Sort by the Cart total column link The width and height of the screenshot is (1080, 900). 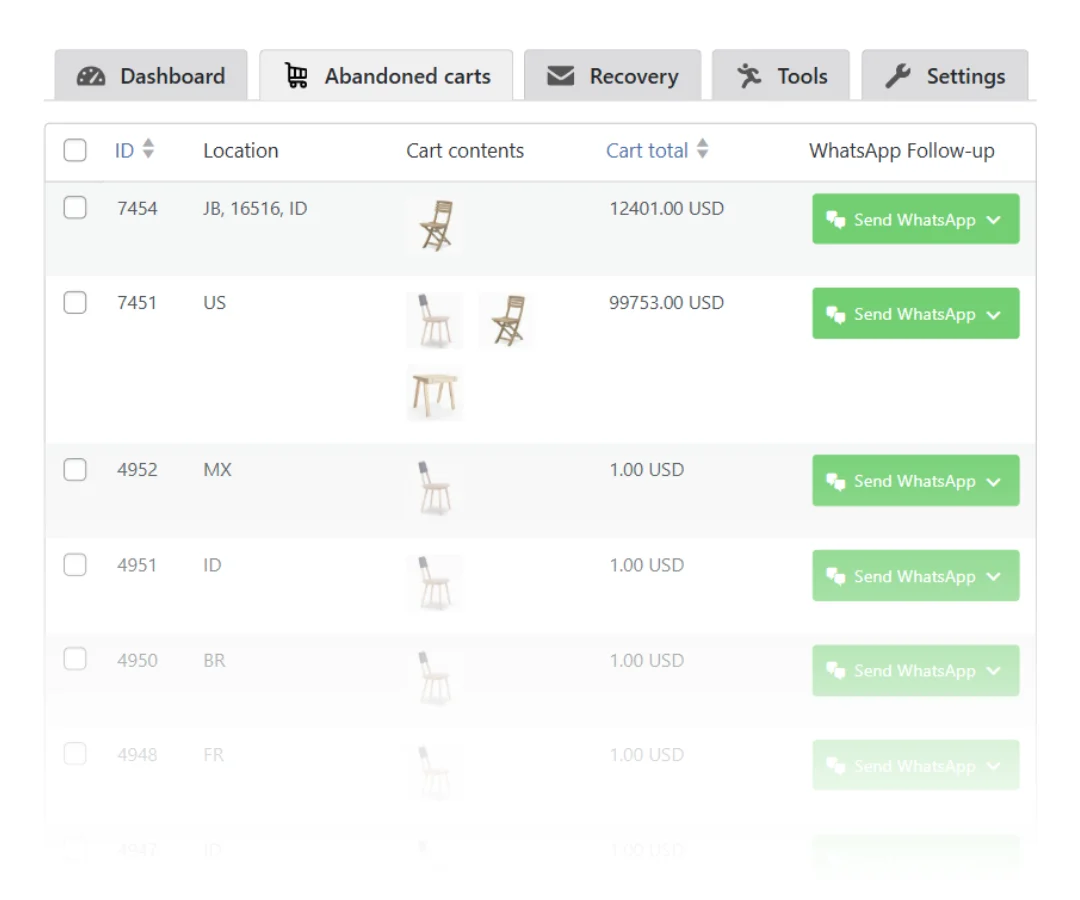pyautogui.click(x=647, y=151)
